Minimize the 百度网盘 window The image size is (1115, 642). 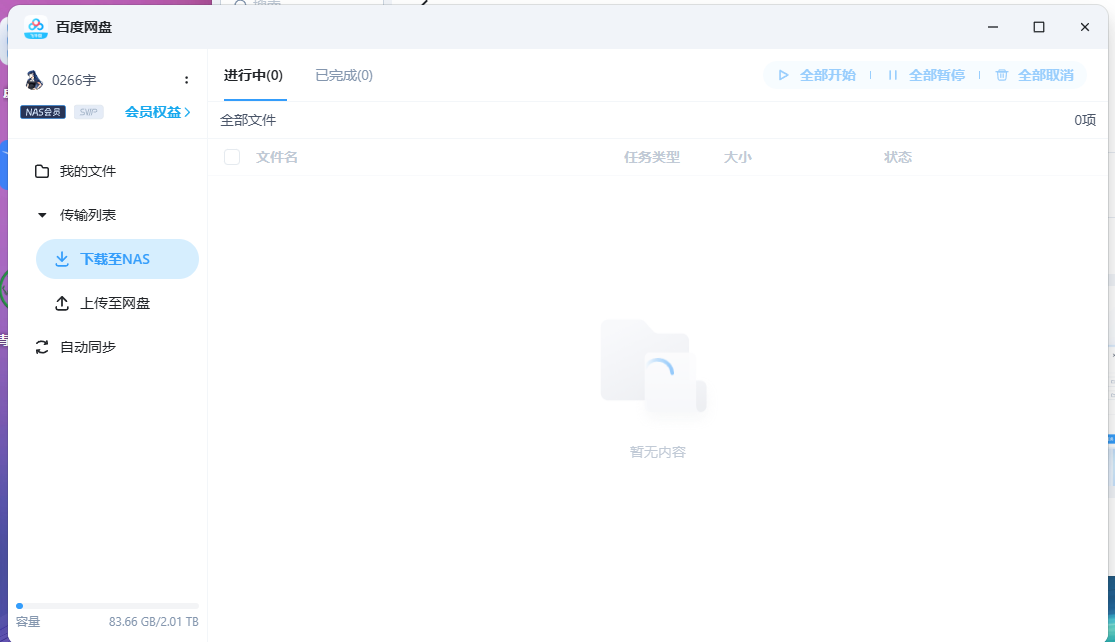tap(993, 27)
